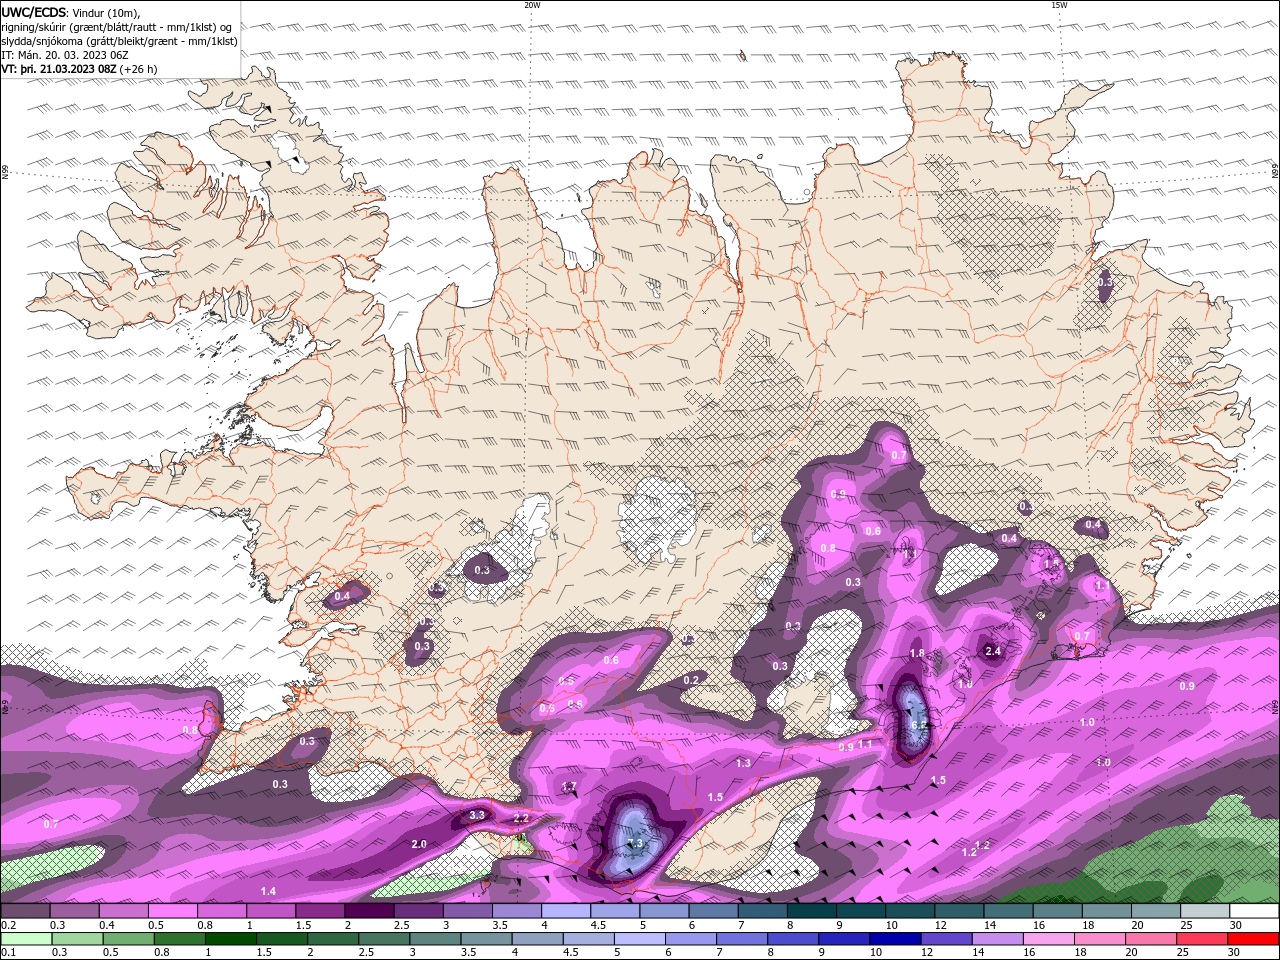Pick the violet 12 swatch on lower scale

(945, 939)
